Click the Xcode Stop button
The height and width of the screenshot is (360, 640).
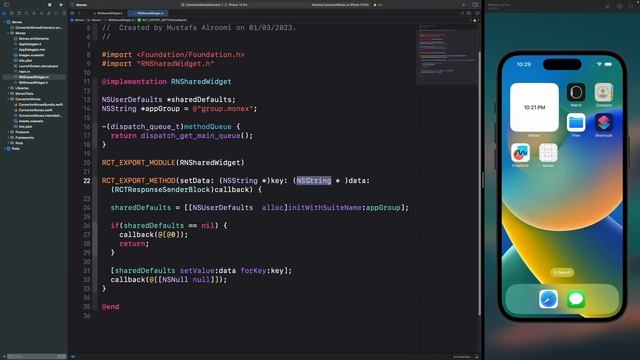pos(49,4)
